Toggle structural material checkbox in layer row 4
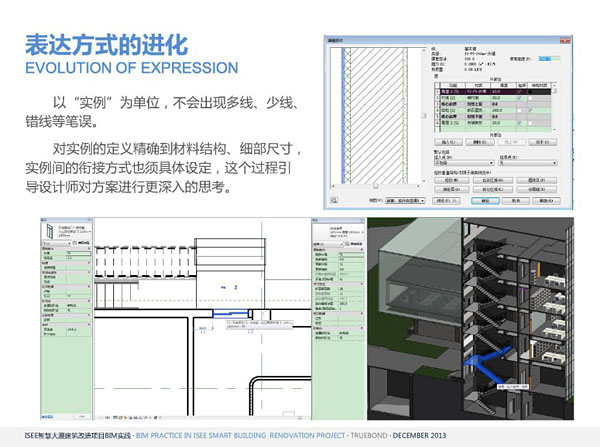Viewport: 600px width, 447px height. click(530, 110)
